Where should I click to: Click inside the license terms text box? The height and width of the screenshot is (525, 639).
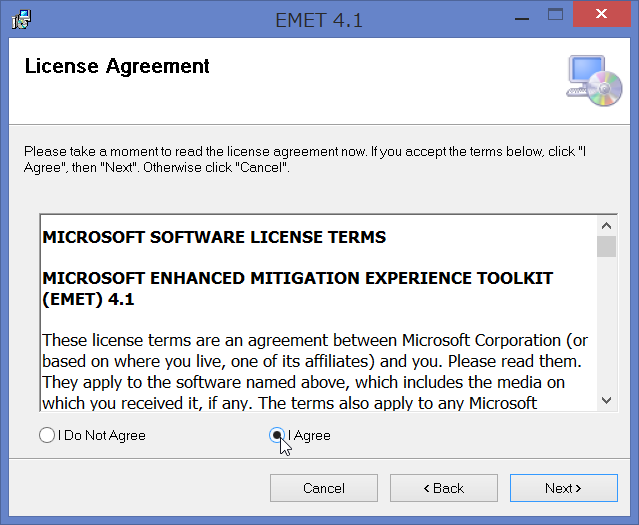318,313
